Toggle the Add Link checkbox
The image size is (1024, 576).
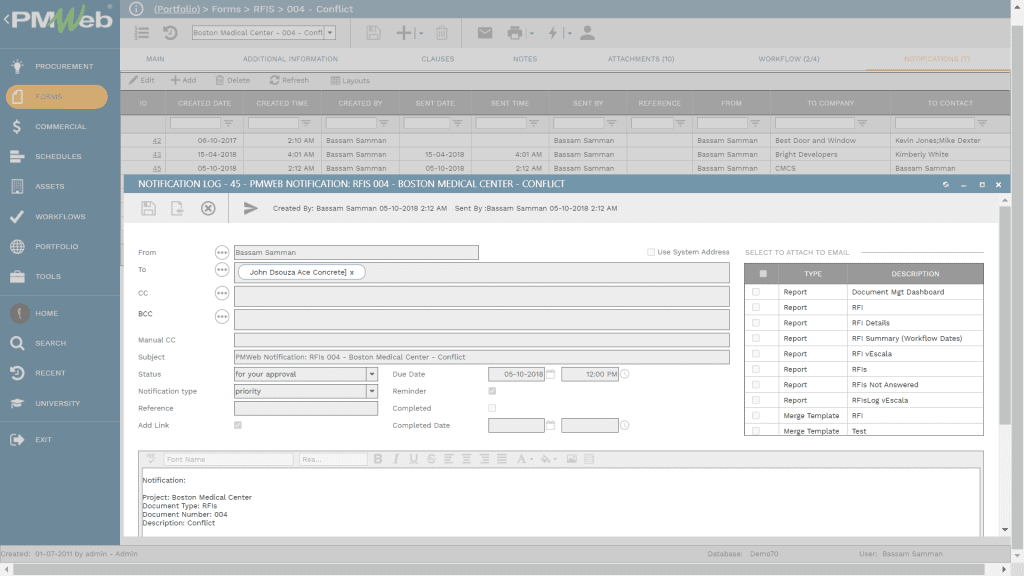click(238, 425)
